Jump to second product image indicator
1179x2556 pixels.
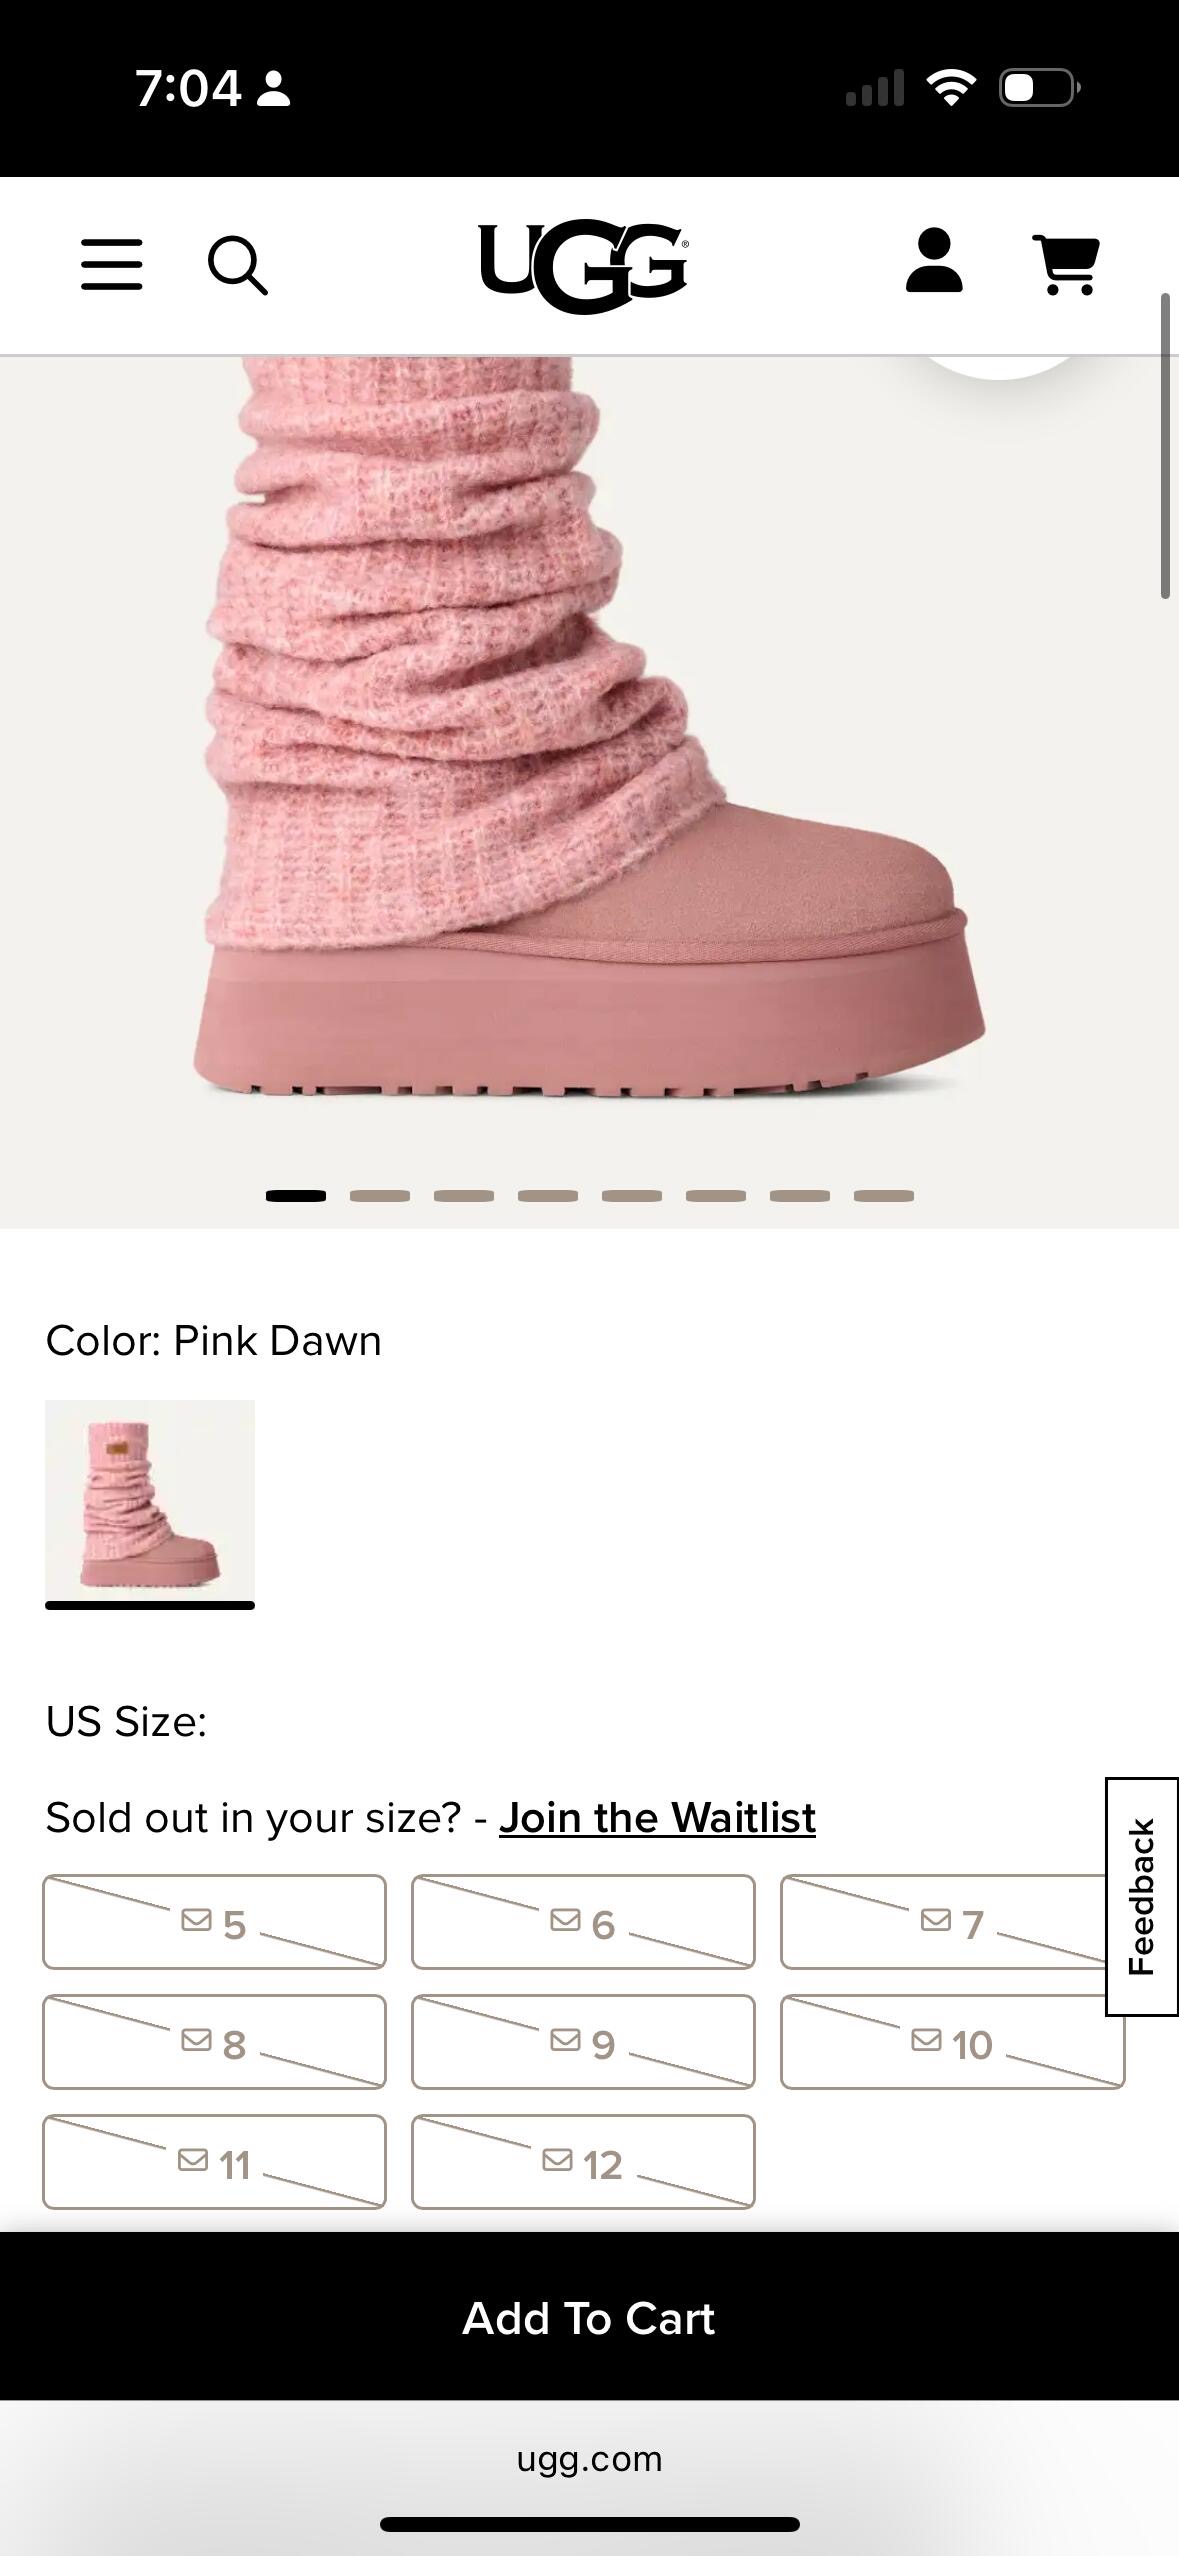[x=380, y=1196]
